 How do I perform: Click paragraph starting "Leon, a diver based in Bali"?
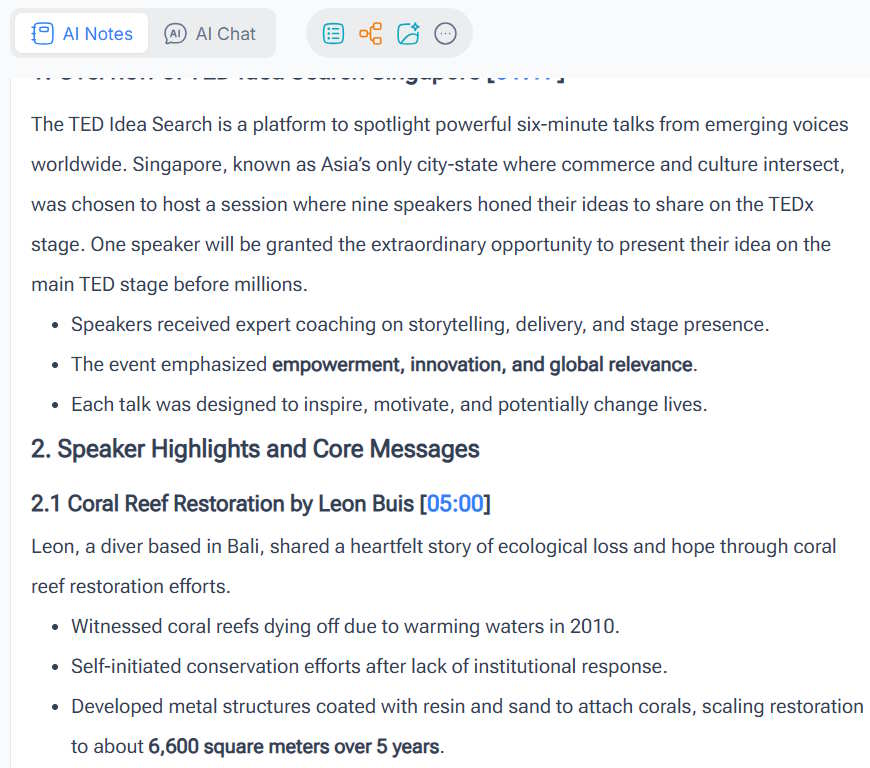[434, 567]
